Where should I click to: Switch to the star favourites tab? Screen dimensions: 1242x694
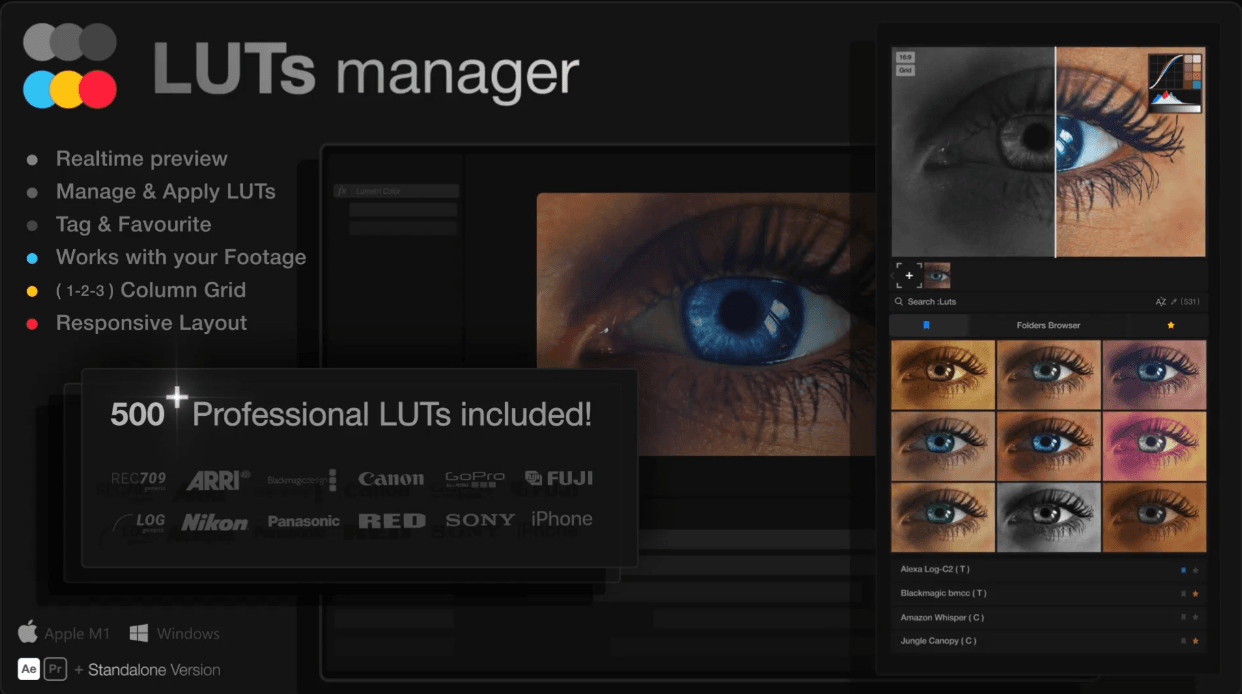1170,325
